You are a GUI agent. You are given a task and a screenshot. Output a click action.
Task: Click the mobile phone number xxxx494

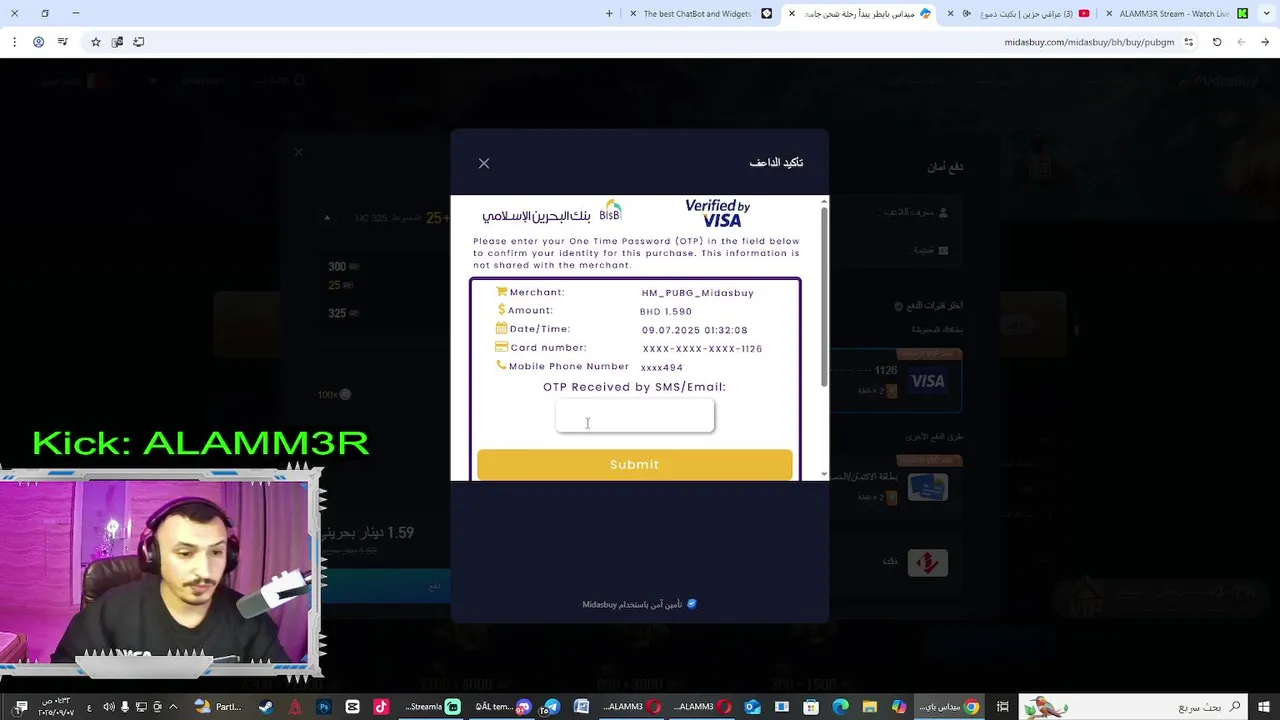coord(662,368)
